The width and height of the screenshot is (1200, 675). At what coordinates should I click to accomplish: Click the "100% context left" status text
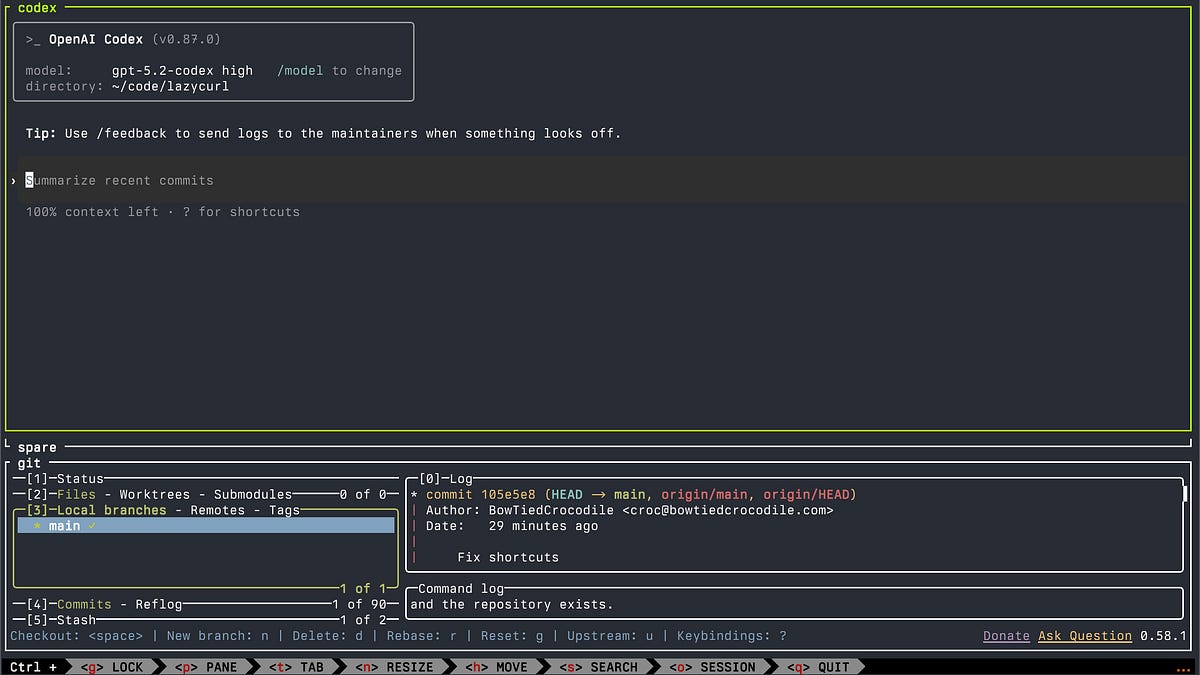pyautogui.click(x=92, y=211)
